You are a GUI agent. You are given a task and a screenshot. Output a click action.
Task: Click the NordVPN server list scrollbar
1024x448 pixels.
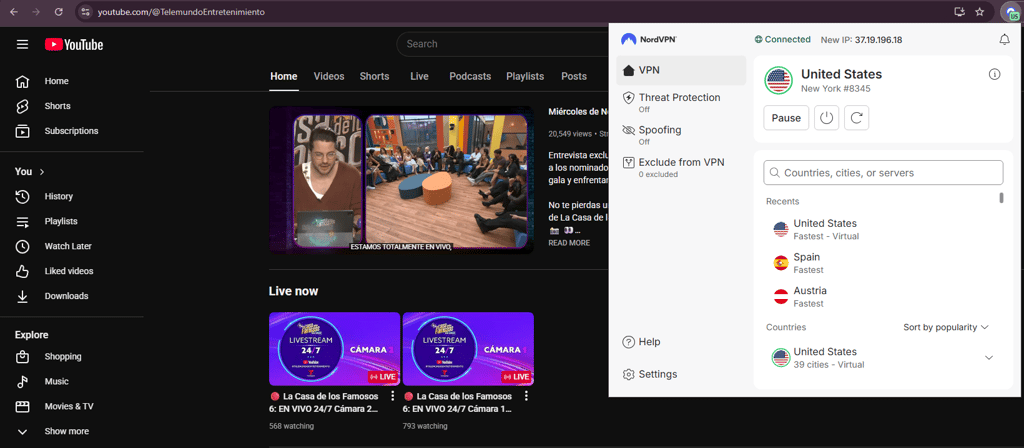click(x=1001, y=197)
